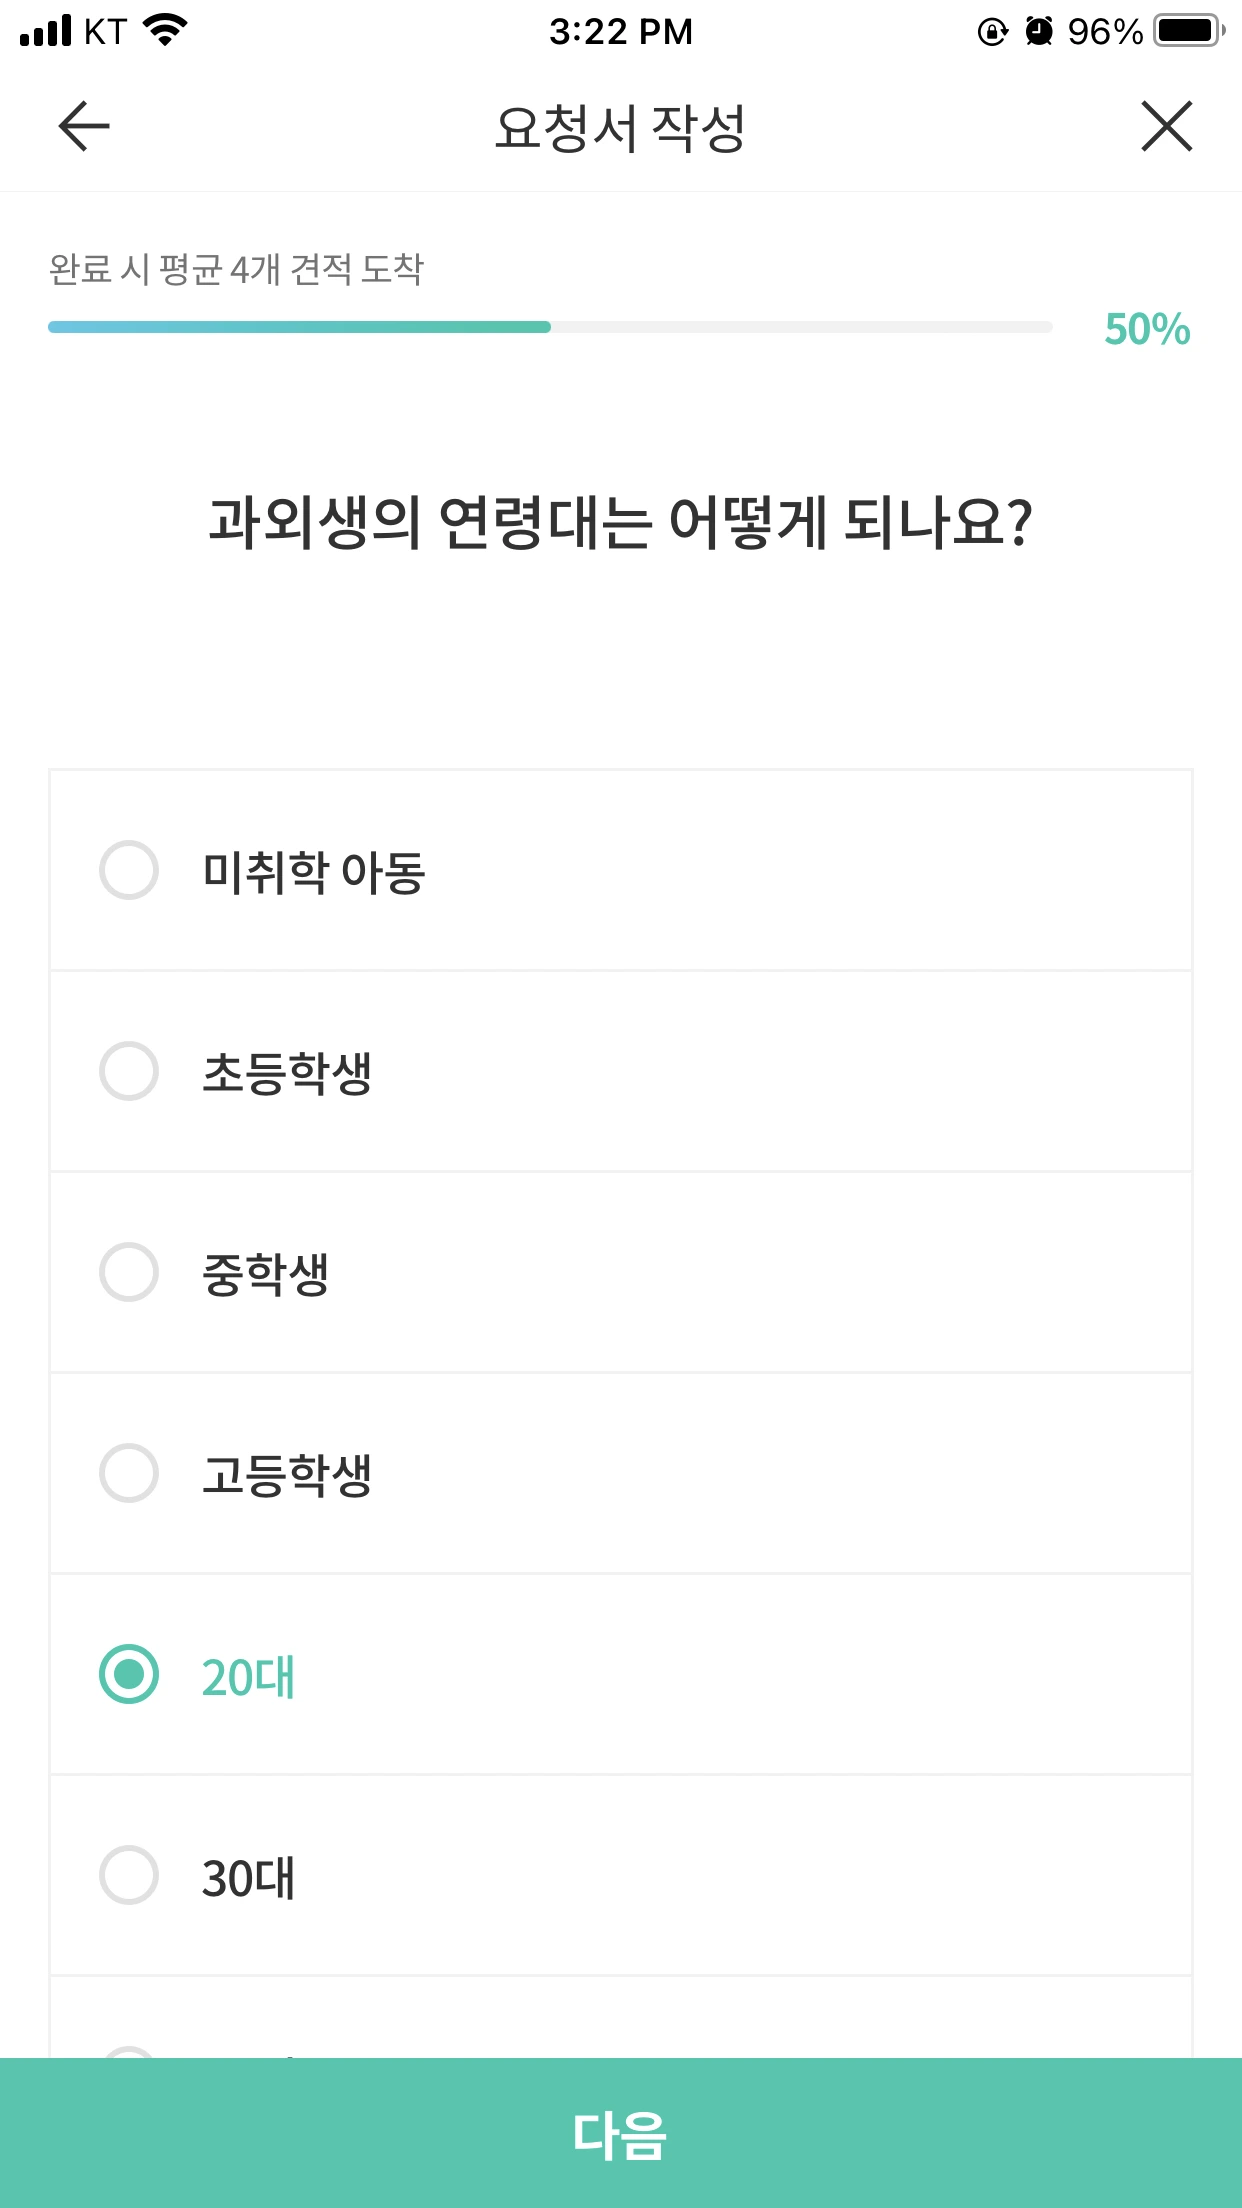The width and height of the screenshot is (1242, 2208).
Task: Tap the cellular signal bars icon
Action: pos(46,31)
